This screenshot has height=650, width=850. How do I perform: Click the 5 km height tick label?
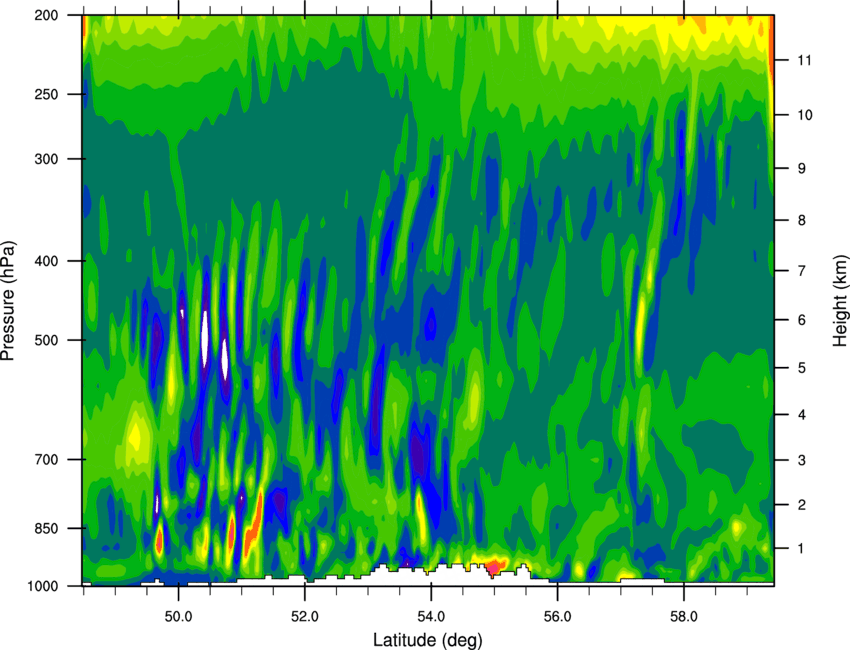pyautogui.click(x=802, y=368)
